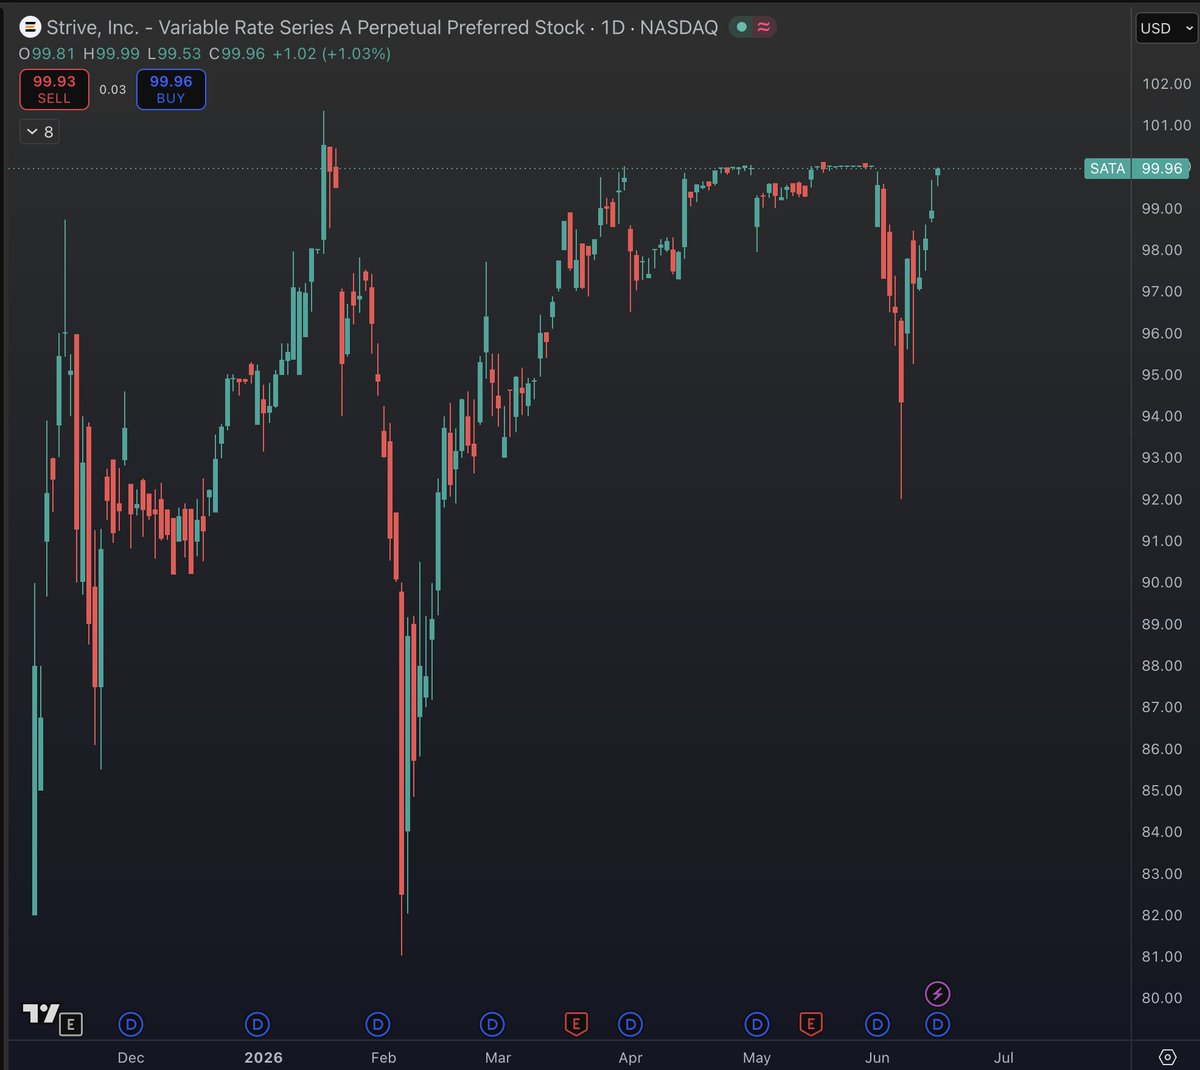Click the Apr label on time axis
The image size is (1200, 1070).
point(630,1058)
